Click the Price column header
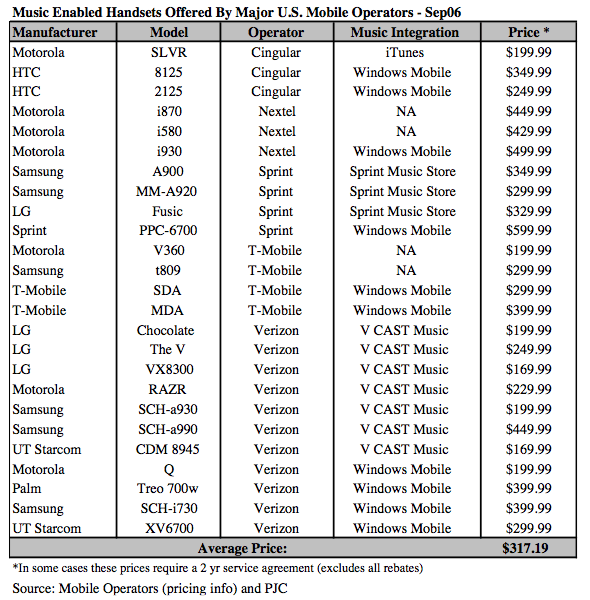The image size is (590, 600). pos(528,32)
